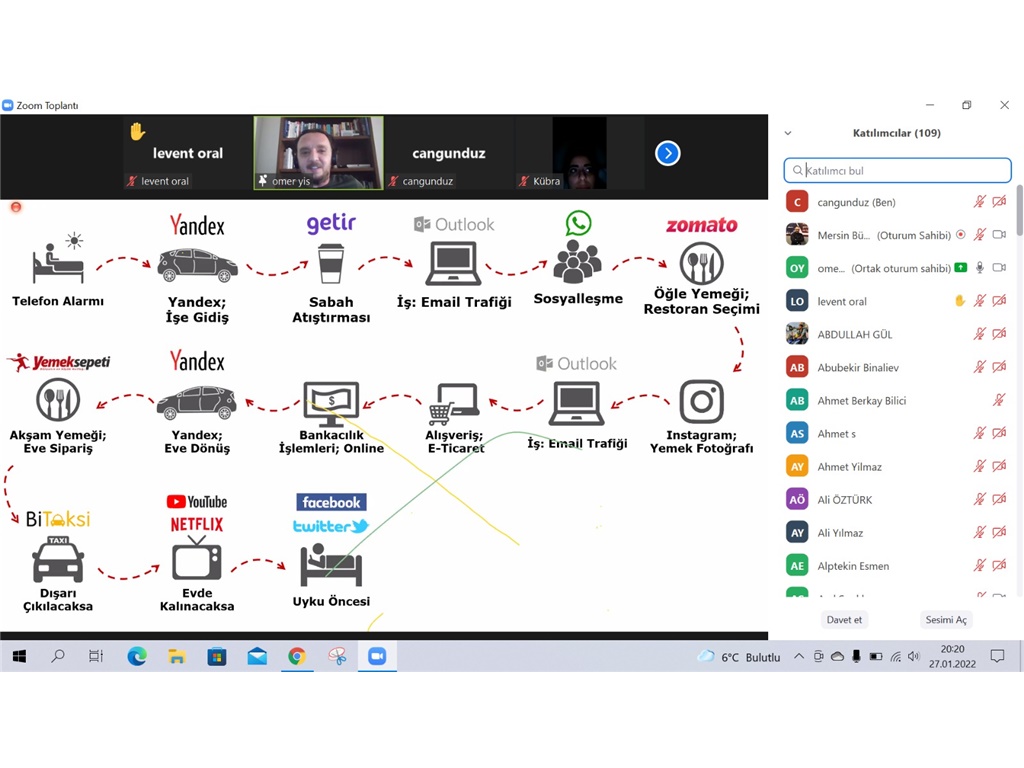Viewport: 1024px width, 768px height.
Task: Click the muted mic icon in Ali ÖZTÜRK row
Action: coord(980,499)
